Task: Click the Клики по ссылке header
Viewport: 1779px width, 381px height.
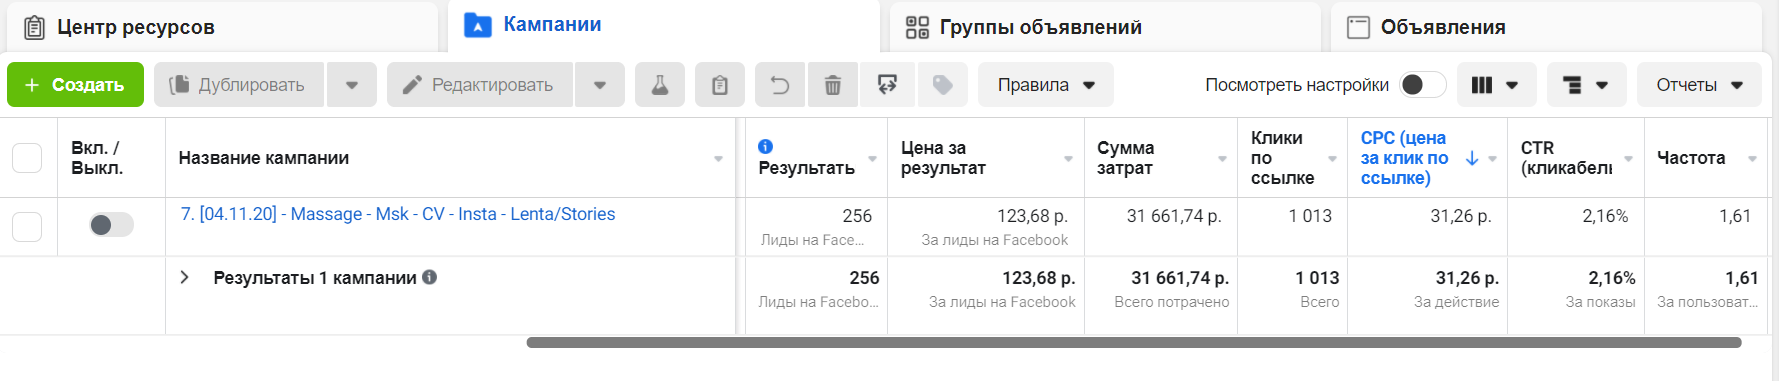Action: point(1282,158)
